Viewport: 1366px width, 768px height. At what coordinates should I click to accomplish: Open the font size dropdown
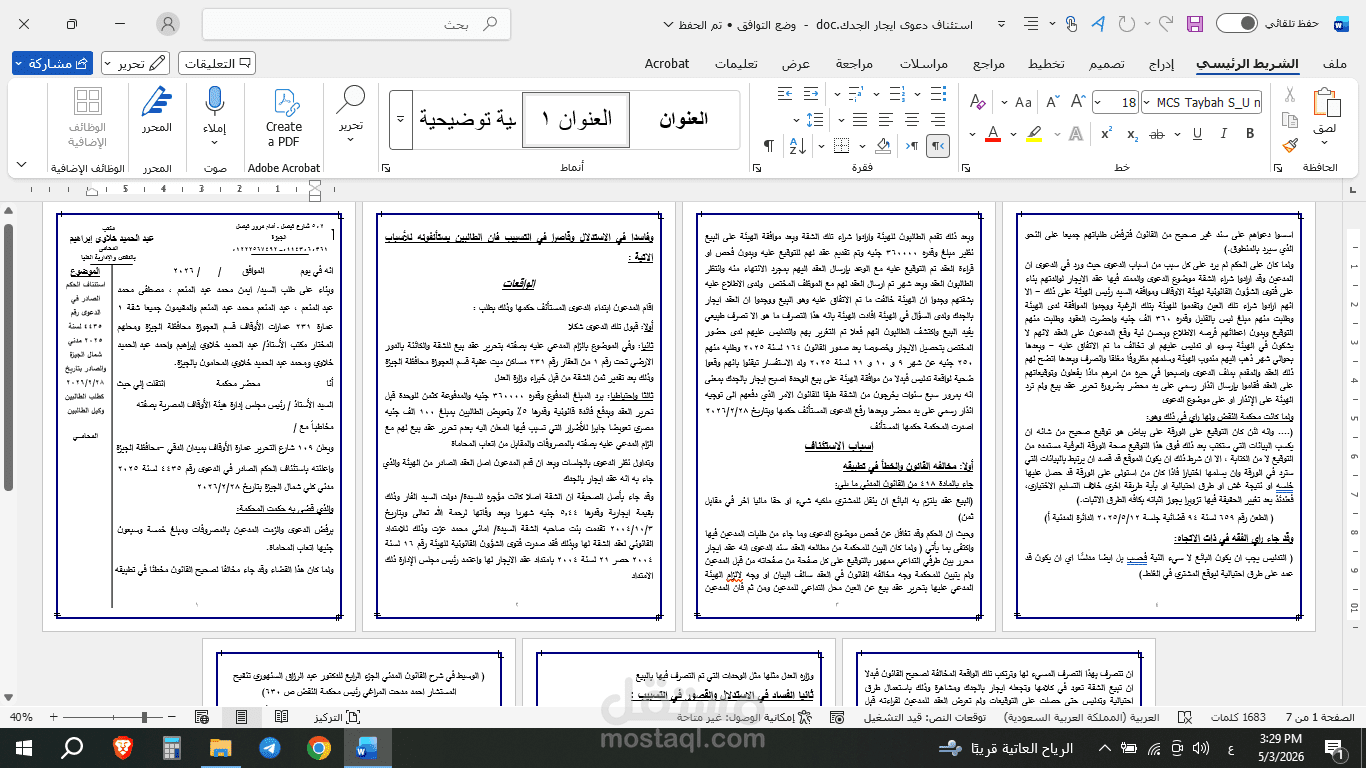(x=1099, y=102)
